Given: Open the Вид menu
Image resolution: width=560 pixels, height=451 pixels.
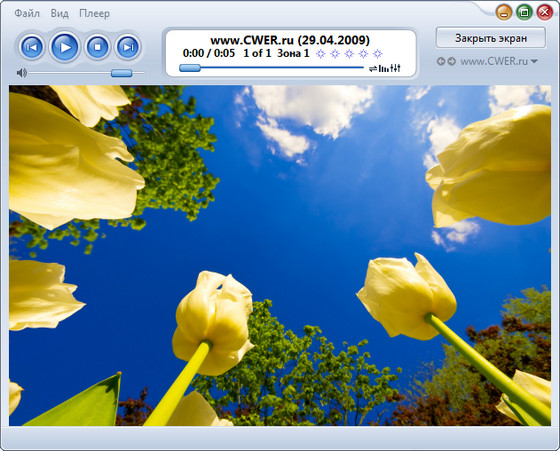Looking at the screenshot, I should (59, 14).
